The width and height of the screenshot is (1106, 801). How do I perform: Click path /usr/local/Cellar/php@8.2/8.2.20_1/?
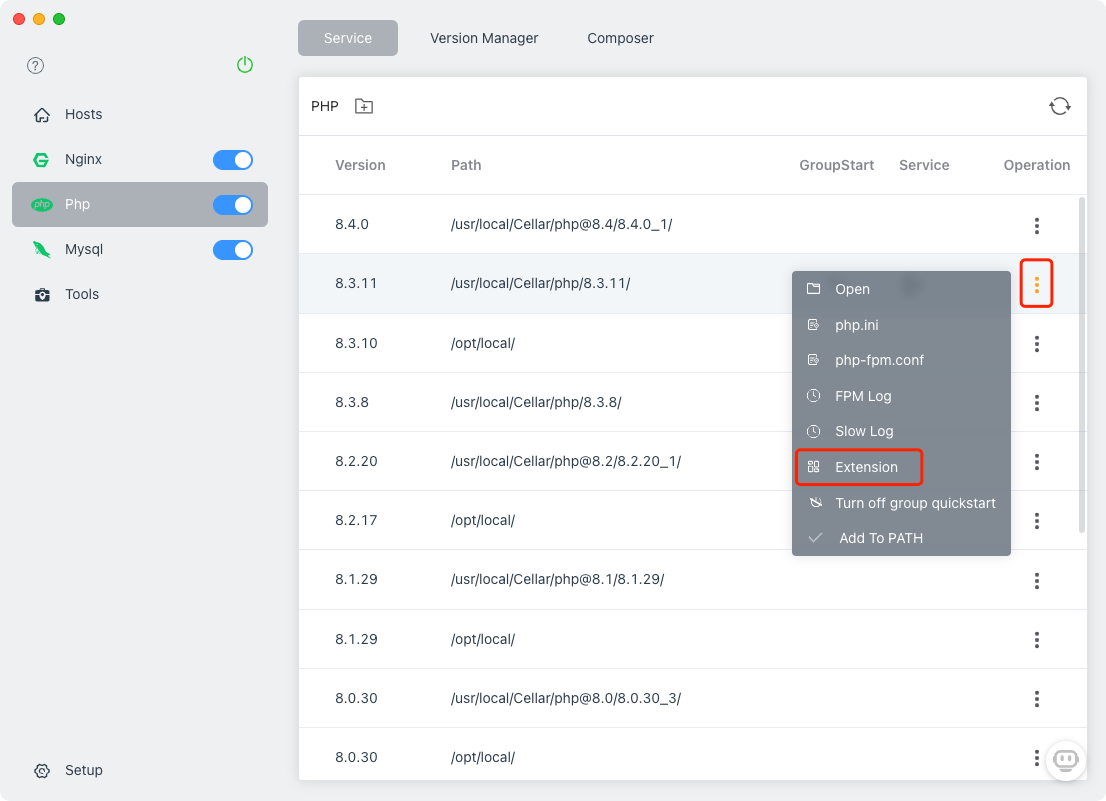[x=566, y=461]
